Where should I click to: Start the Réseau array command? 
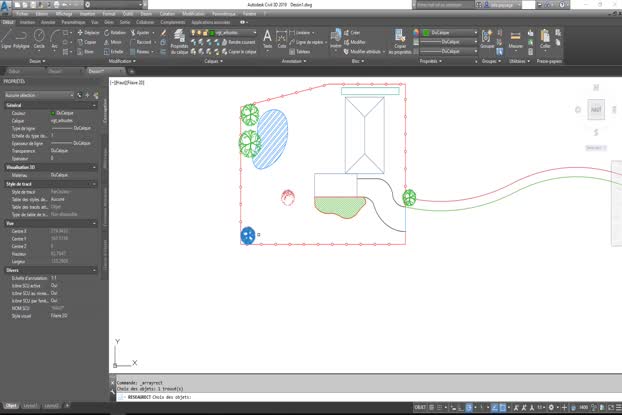[140, 52]
